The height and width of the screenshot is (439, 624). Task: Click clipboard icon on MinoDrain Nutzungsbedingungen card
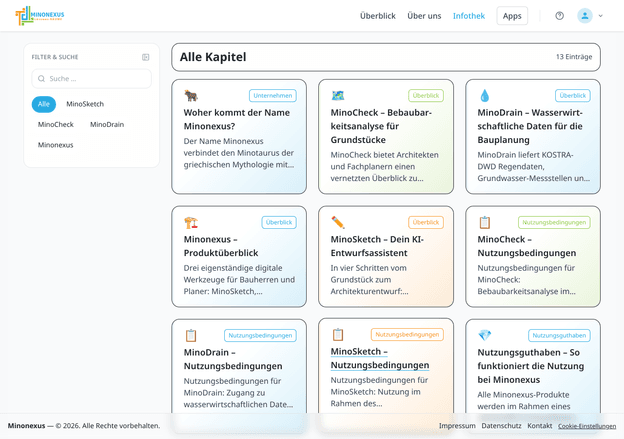[x=191, y=336]
